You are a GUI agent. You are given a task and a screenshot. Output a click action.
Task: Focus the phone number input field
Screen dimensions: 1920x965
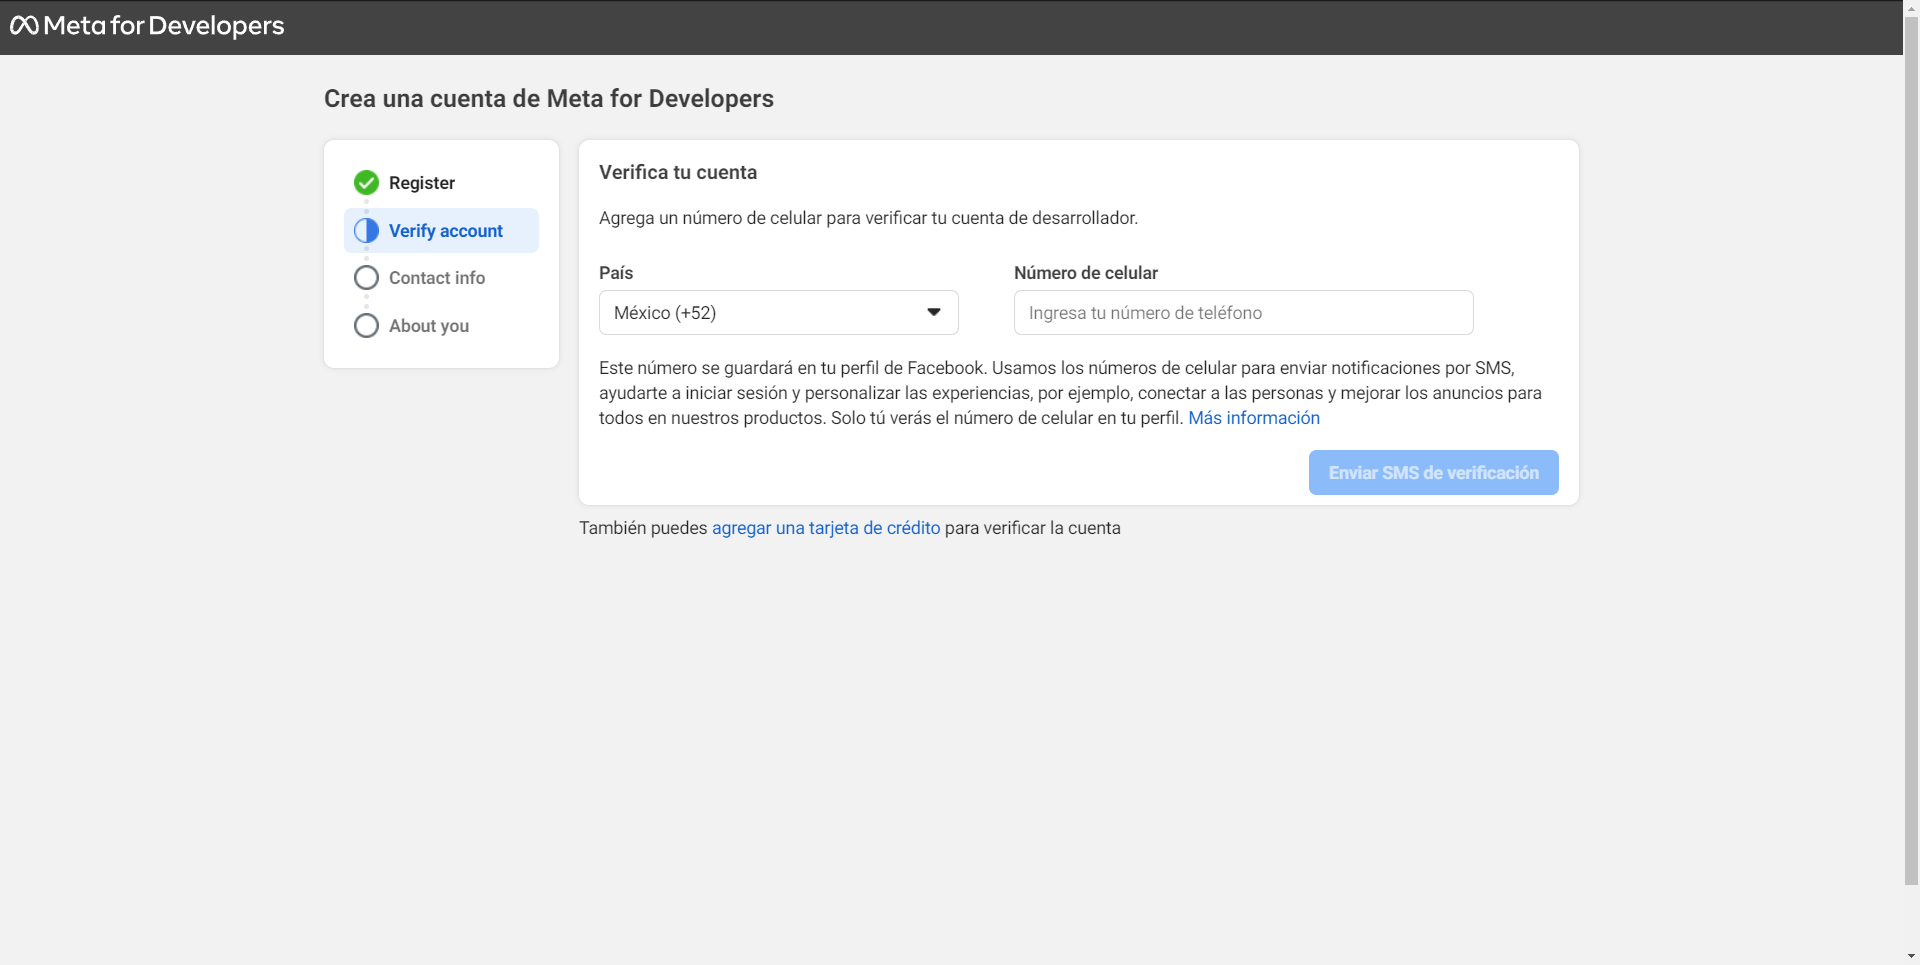(x=1242, y=313)
